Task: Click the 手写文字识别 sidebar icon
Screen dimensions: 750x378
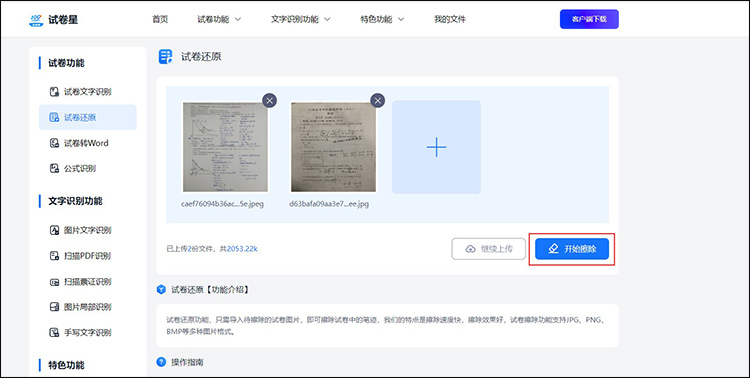Action: 55,333
